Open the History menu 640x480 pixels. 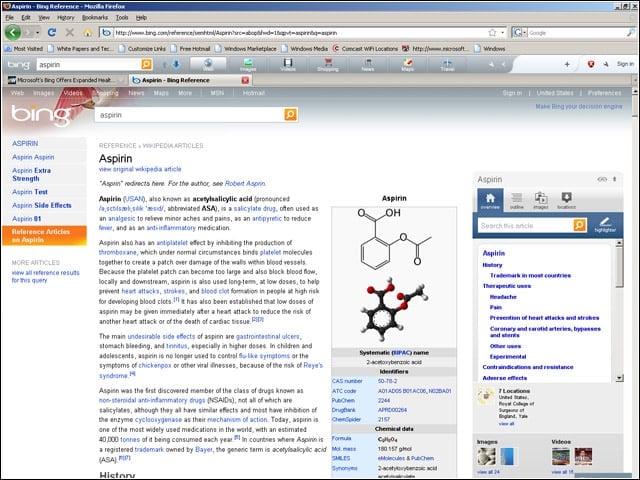point(66,18)
